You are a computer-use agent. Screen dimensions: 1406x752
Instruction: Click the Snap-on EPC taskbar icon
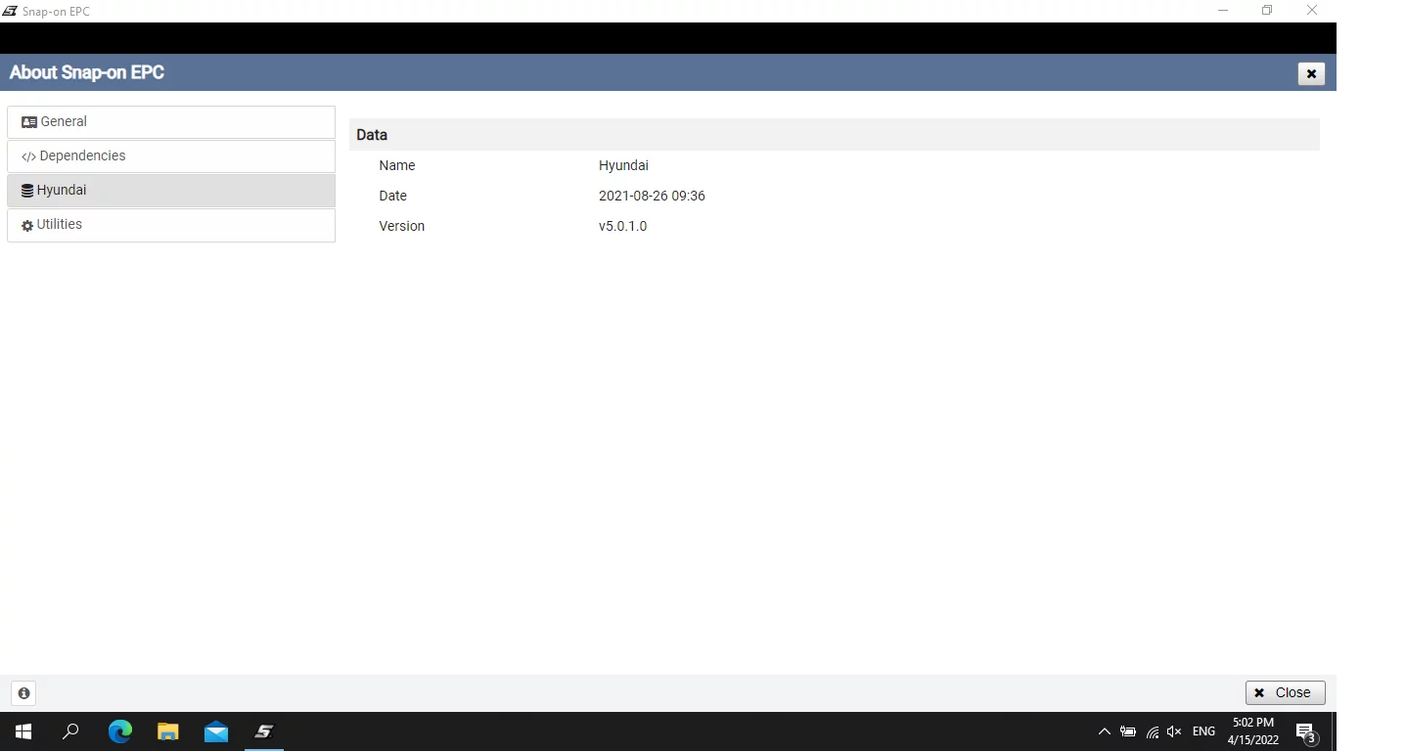(x=264, y=732)
